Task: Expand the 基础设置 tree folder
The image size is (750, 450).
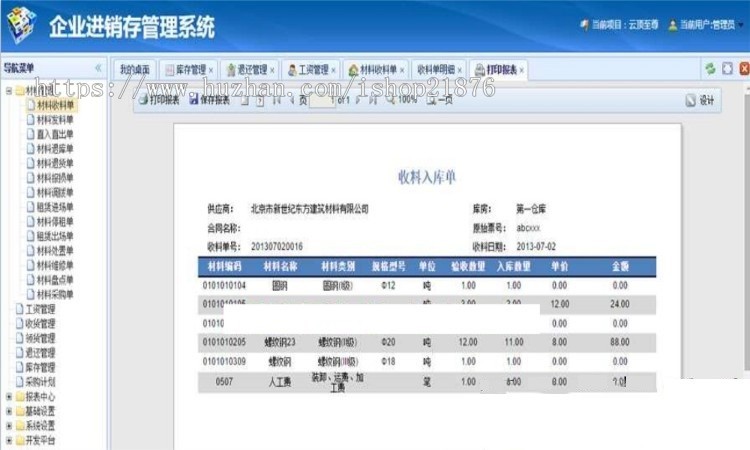Action: 9,411
